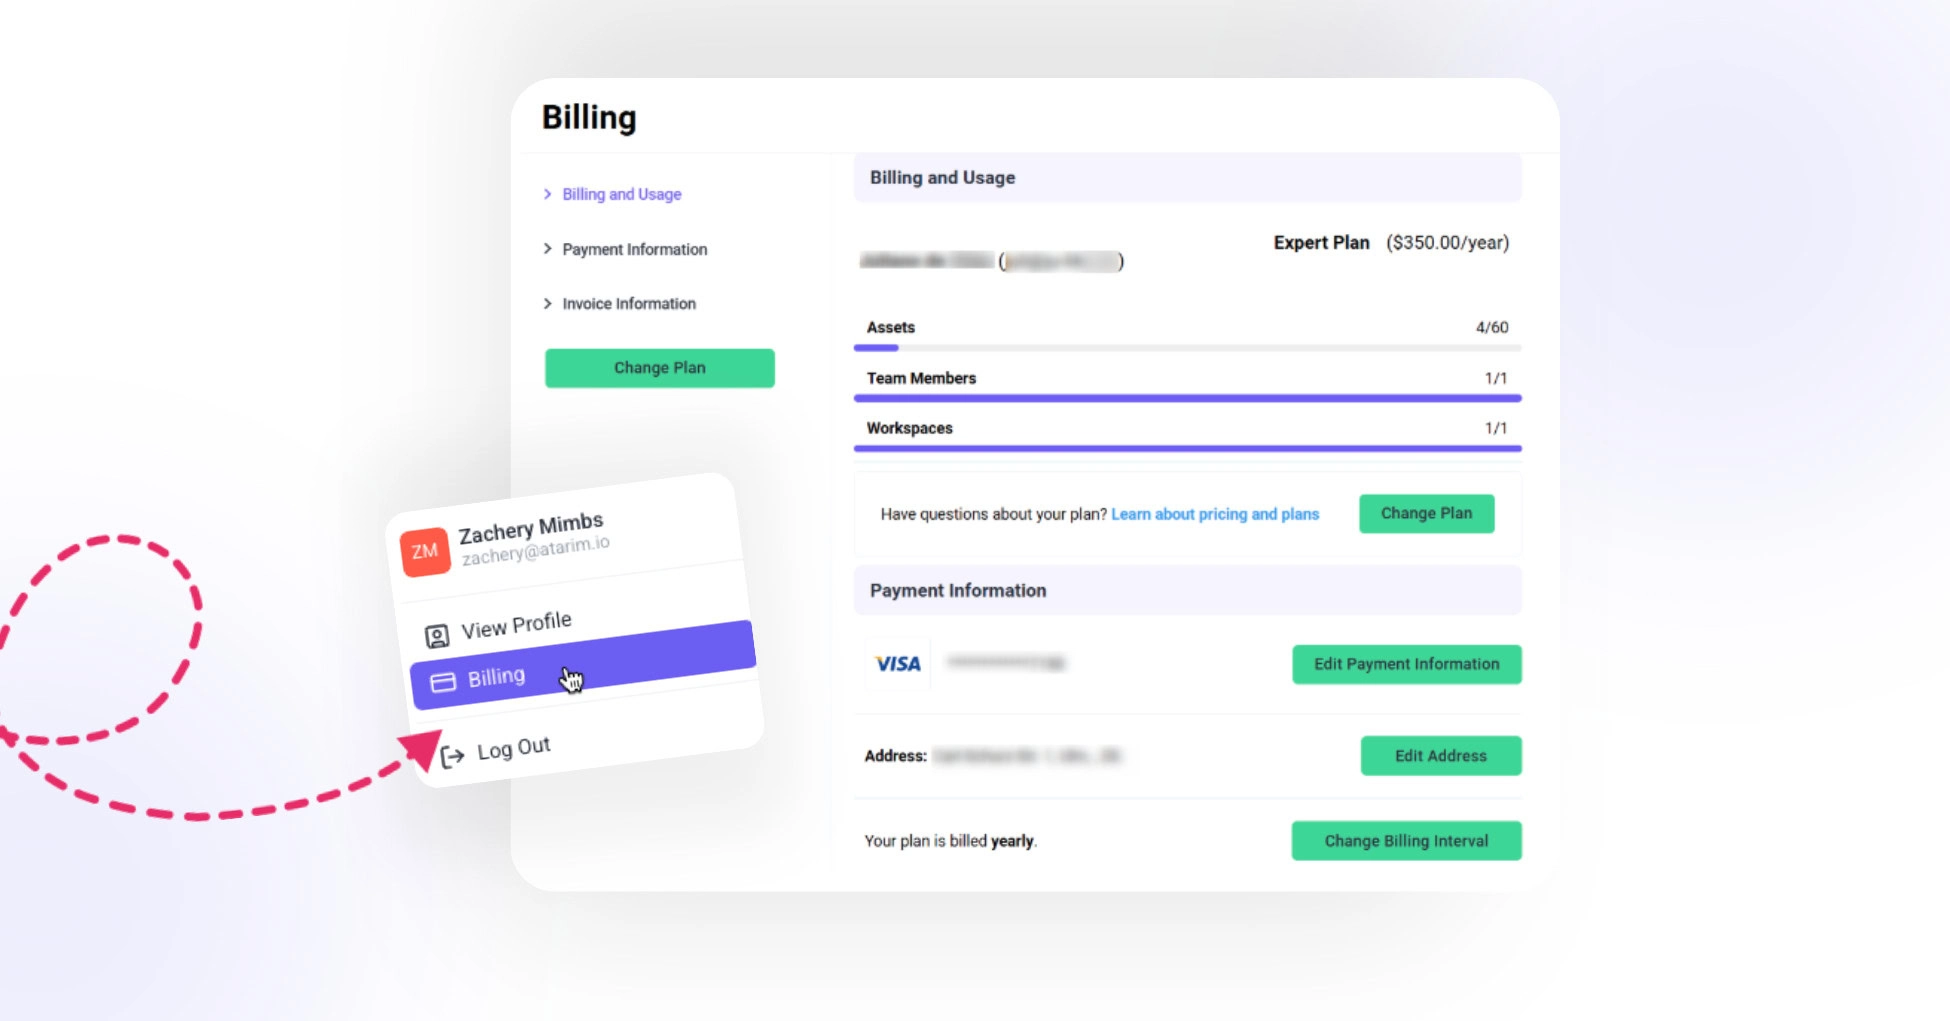1950x1021 pixels.
Task: Click the Log Out arrow icon
Action: pos(452,756)
